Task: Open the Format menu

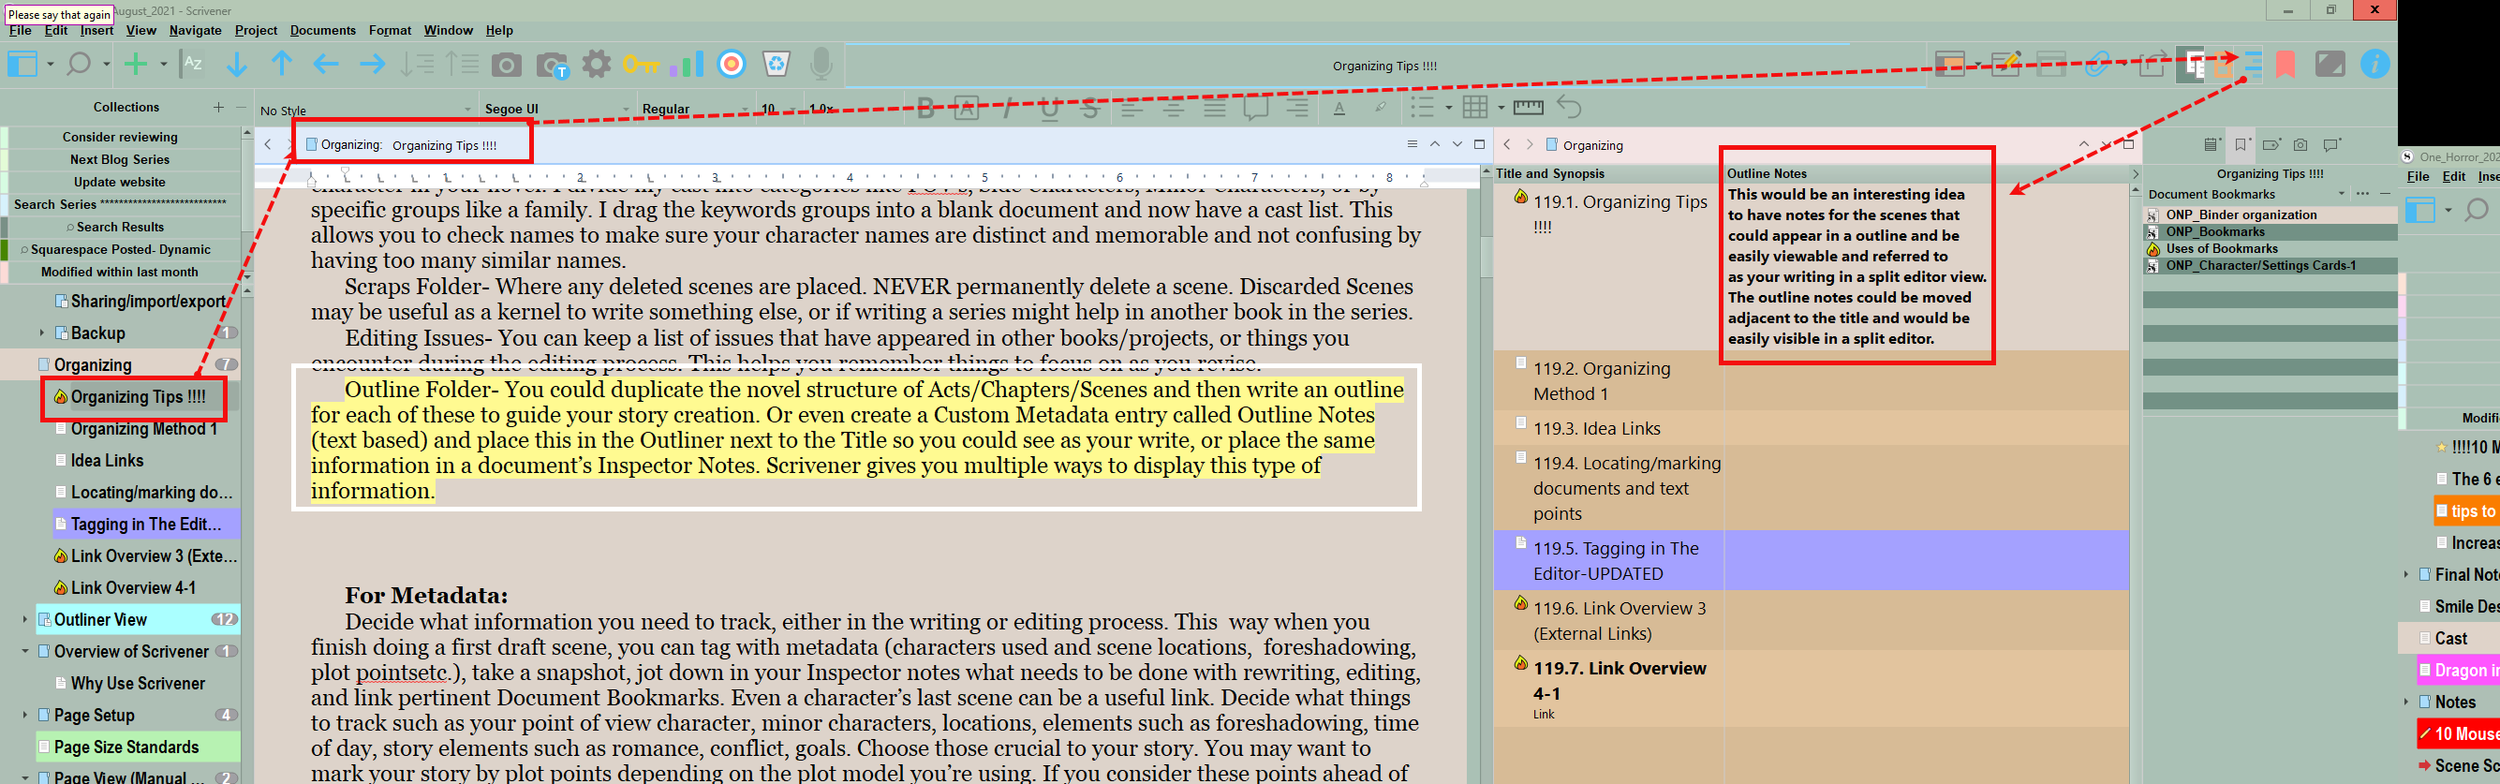Action: [x=390, y=31]
